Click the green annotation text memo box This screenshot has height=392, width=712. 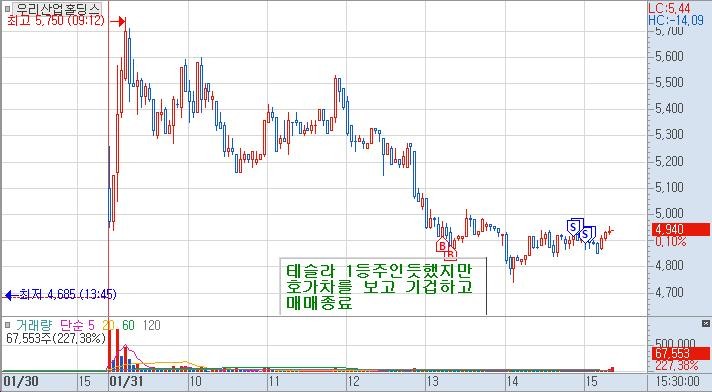(x=383, y=286)
